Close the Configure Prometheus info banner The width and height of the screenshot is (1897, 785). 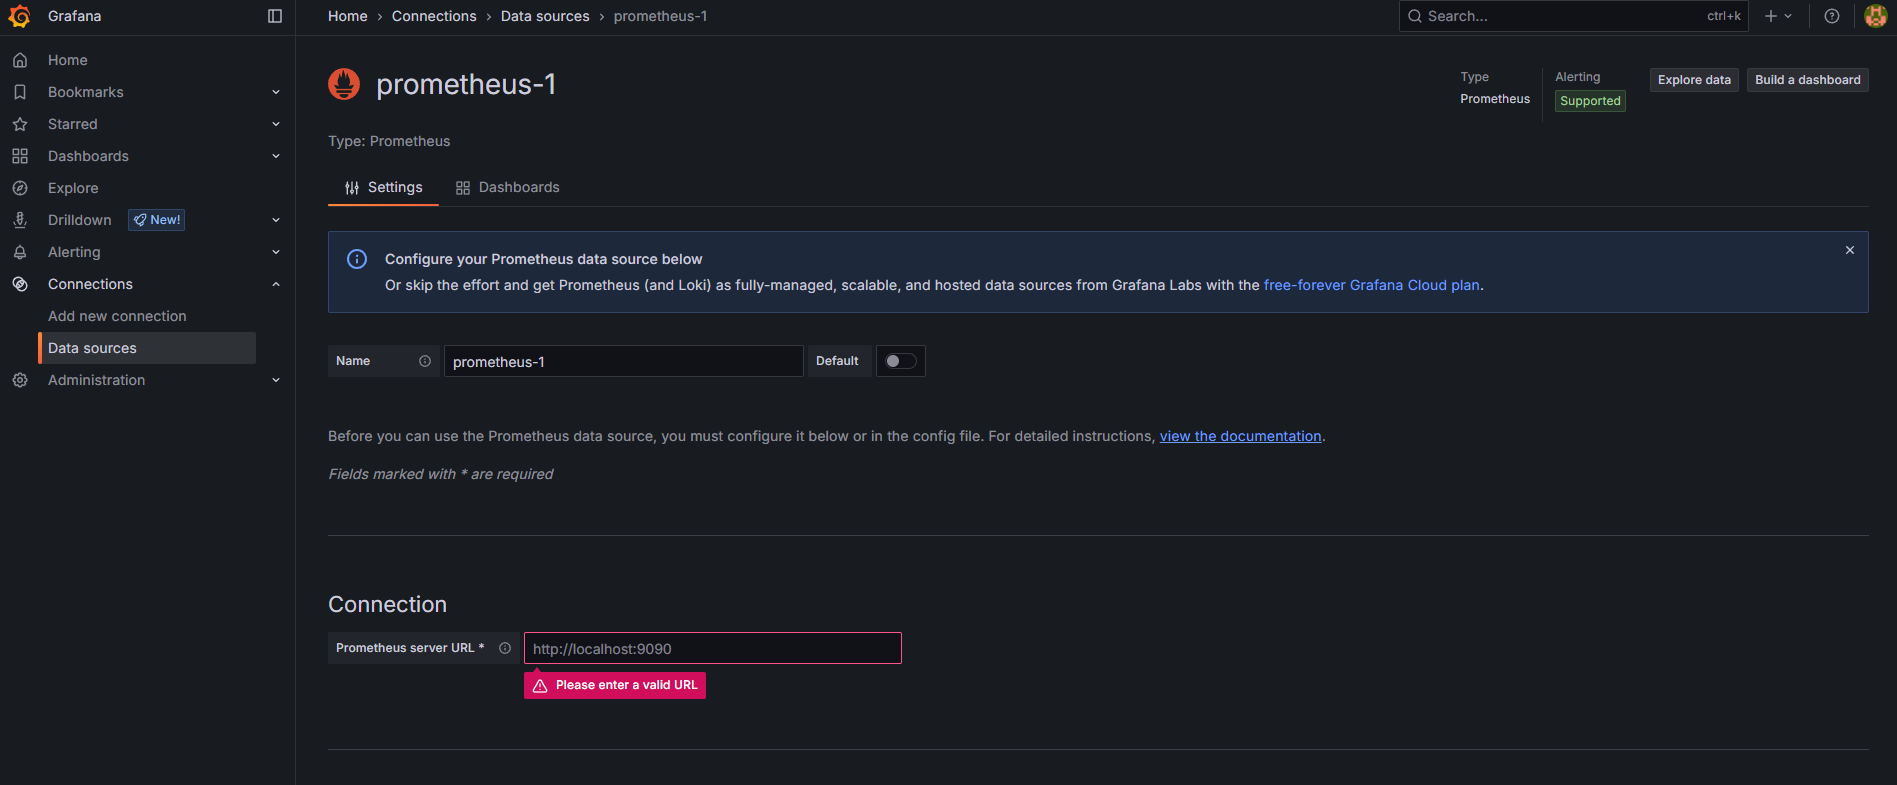pos(1850,250)
